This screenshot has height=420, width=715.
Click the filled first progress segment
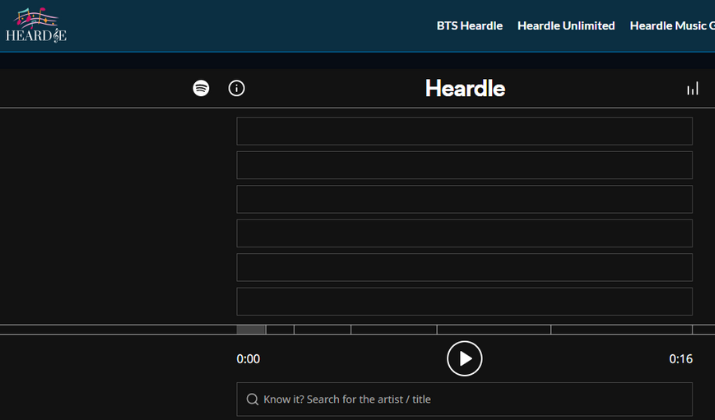[x=251, y=330]
